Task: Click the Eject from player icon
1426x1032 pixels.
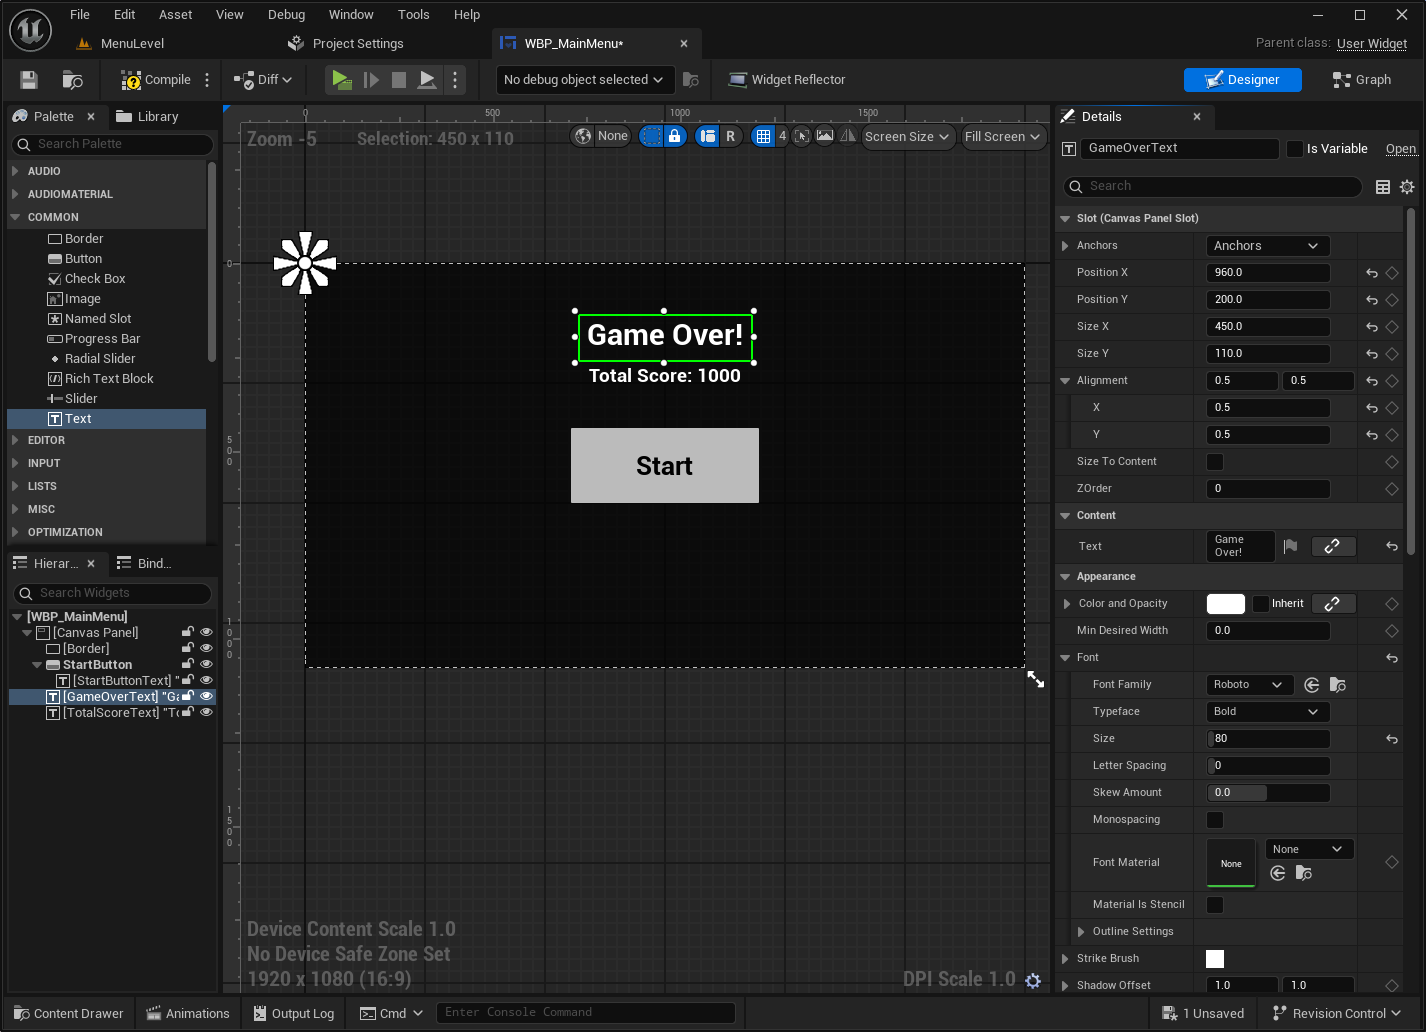Action: 427,80
